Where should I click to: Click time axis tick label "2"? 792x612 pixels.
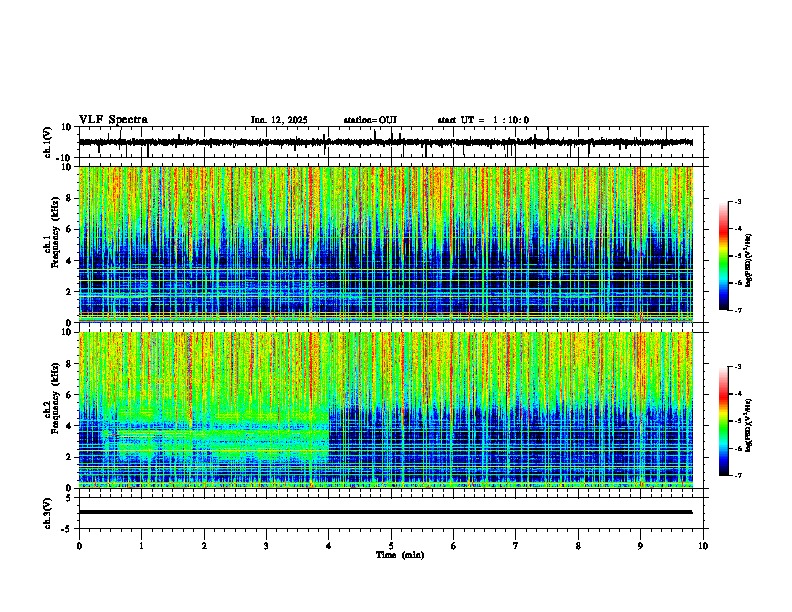pyautogui.click(x=204, y=546)
